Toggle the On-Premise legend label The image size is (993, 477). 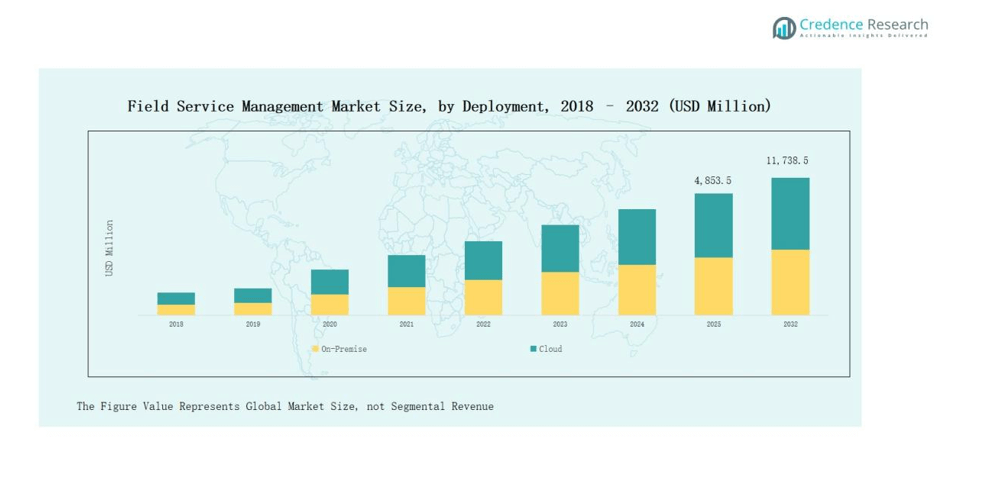click(343, 349)
